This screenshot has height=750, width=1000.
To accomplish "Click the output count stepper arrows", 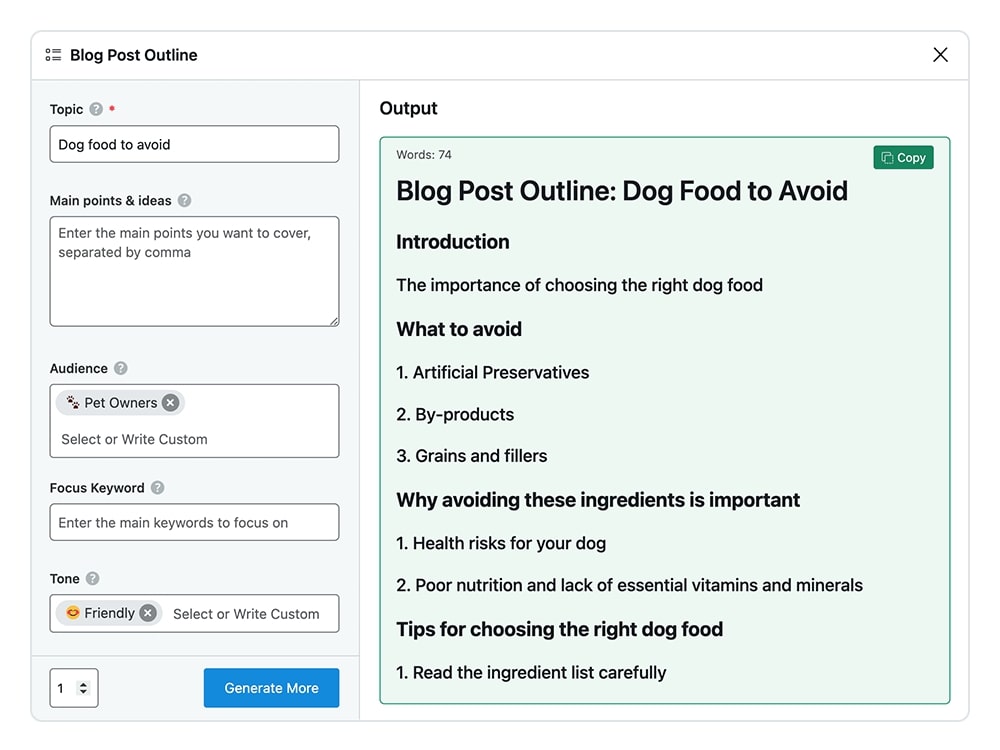I will 83,688.
